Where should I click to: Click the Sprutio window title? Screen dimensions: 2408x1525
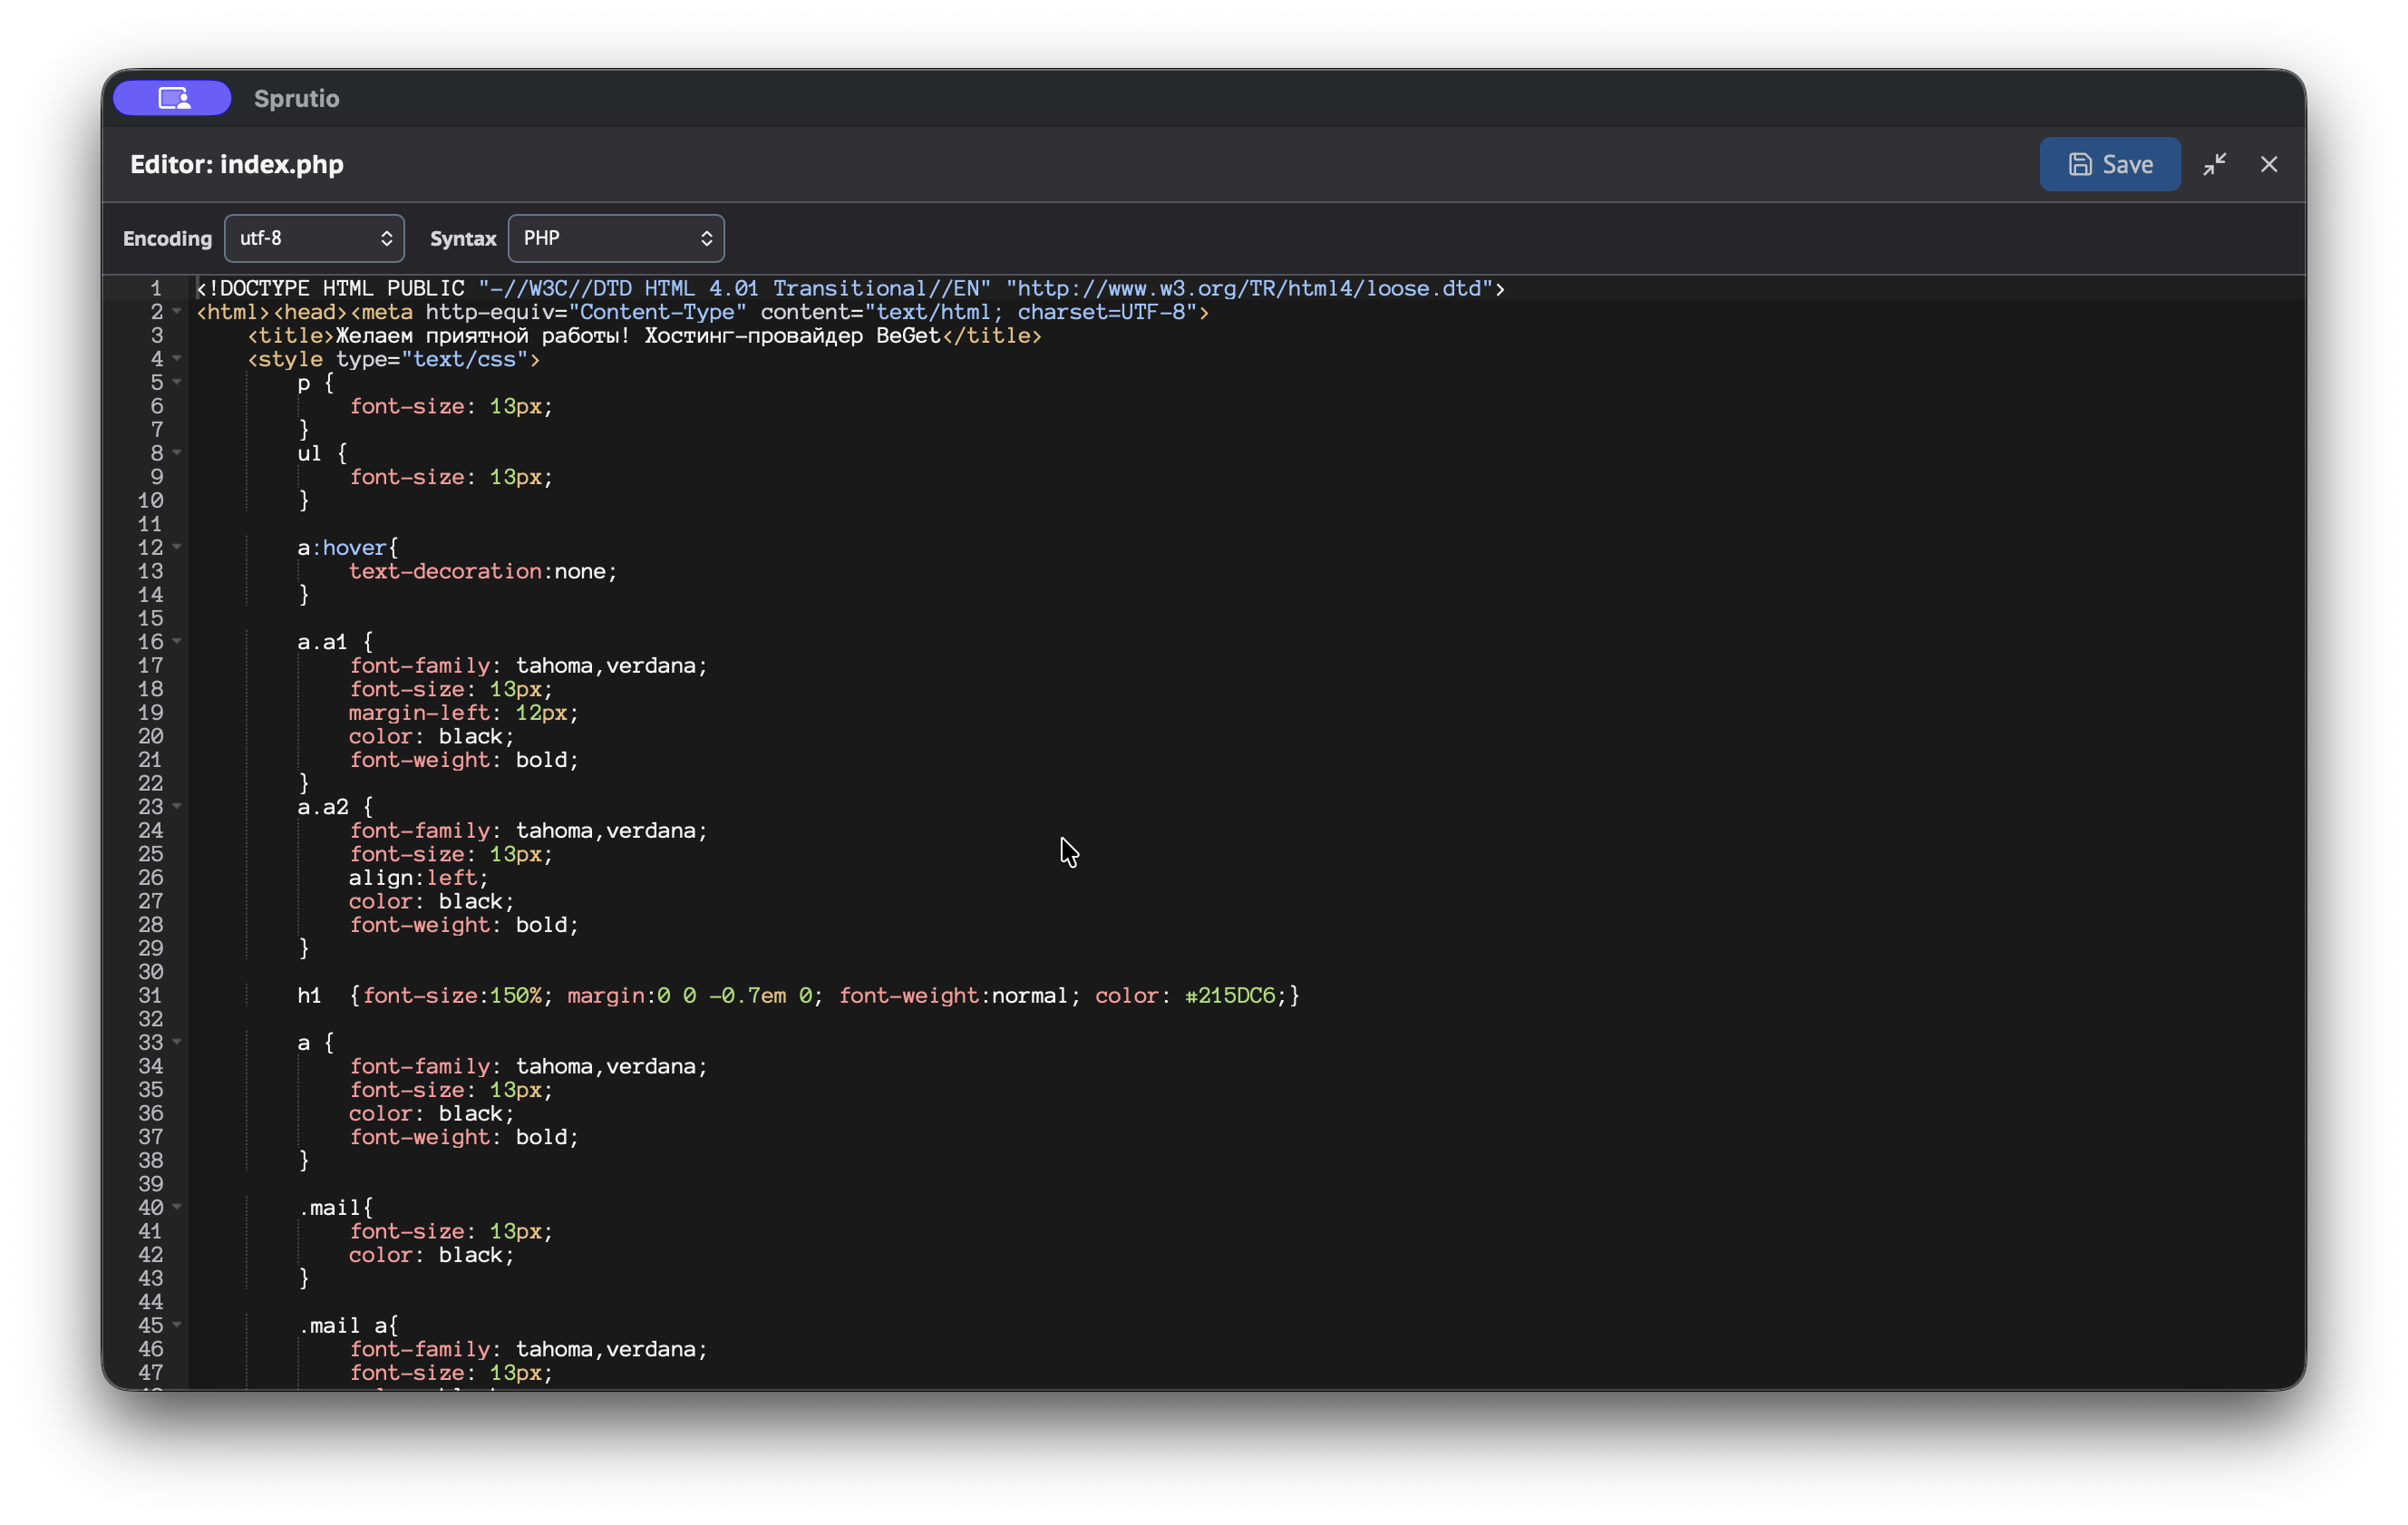pos(296,98)
